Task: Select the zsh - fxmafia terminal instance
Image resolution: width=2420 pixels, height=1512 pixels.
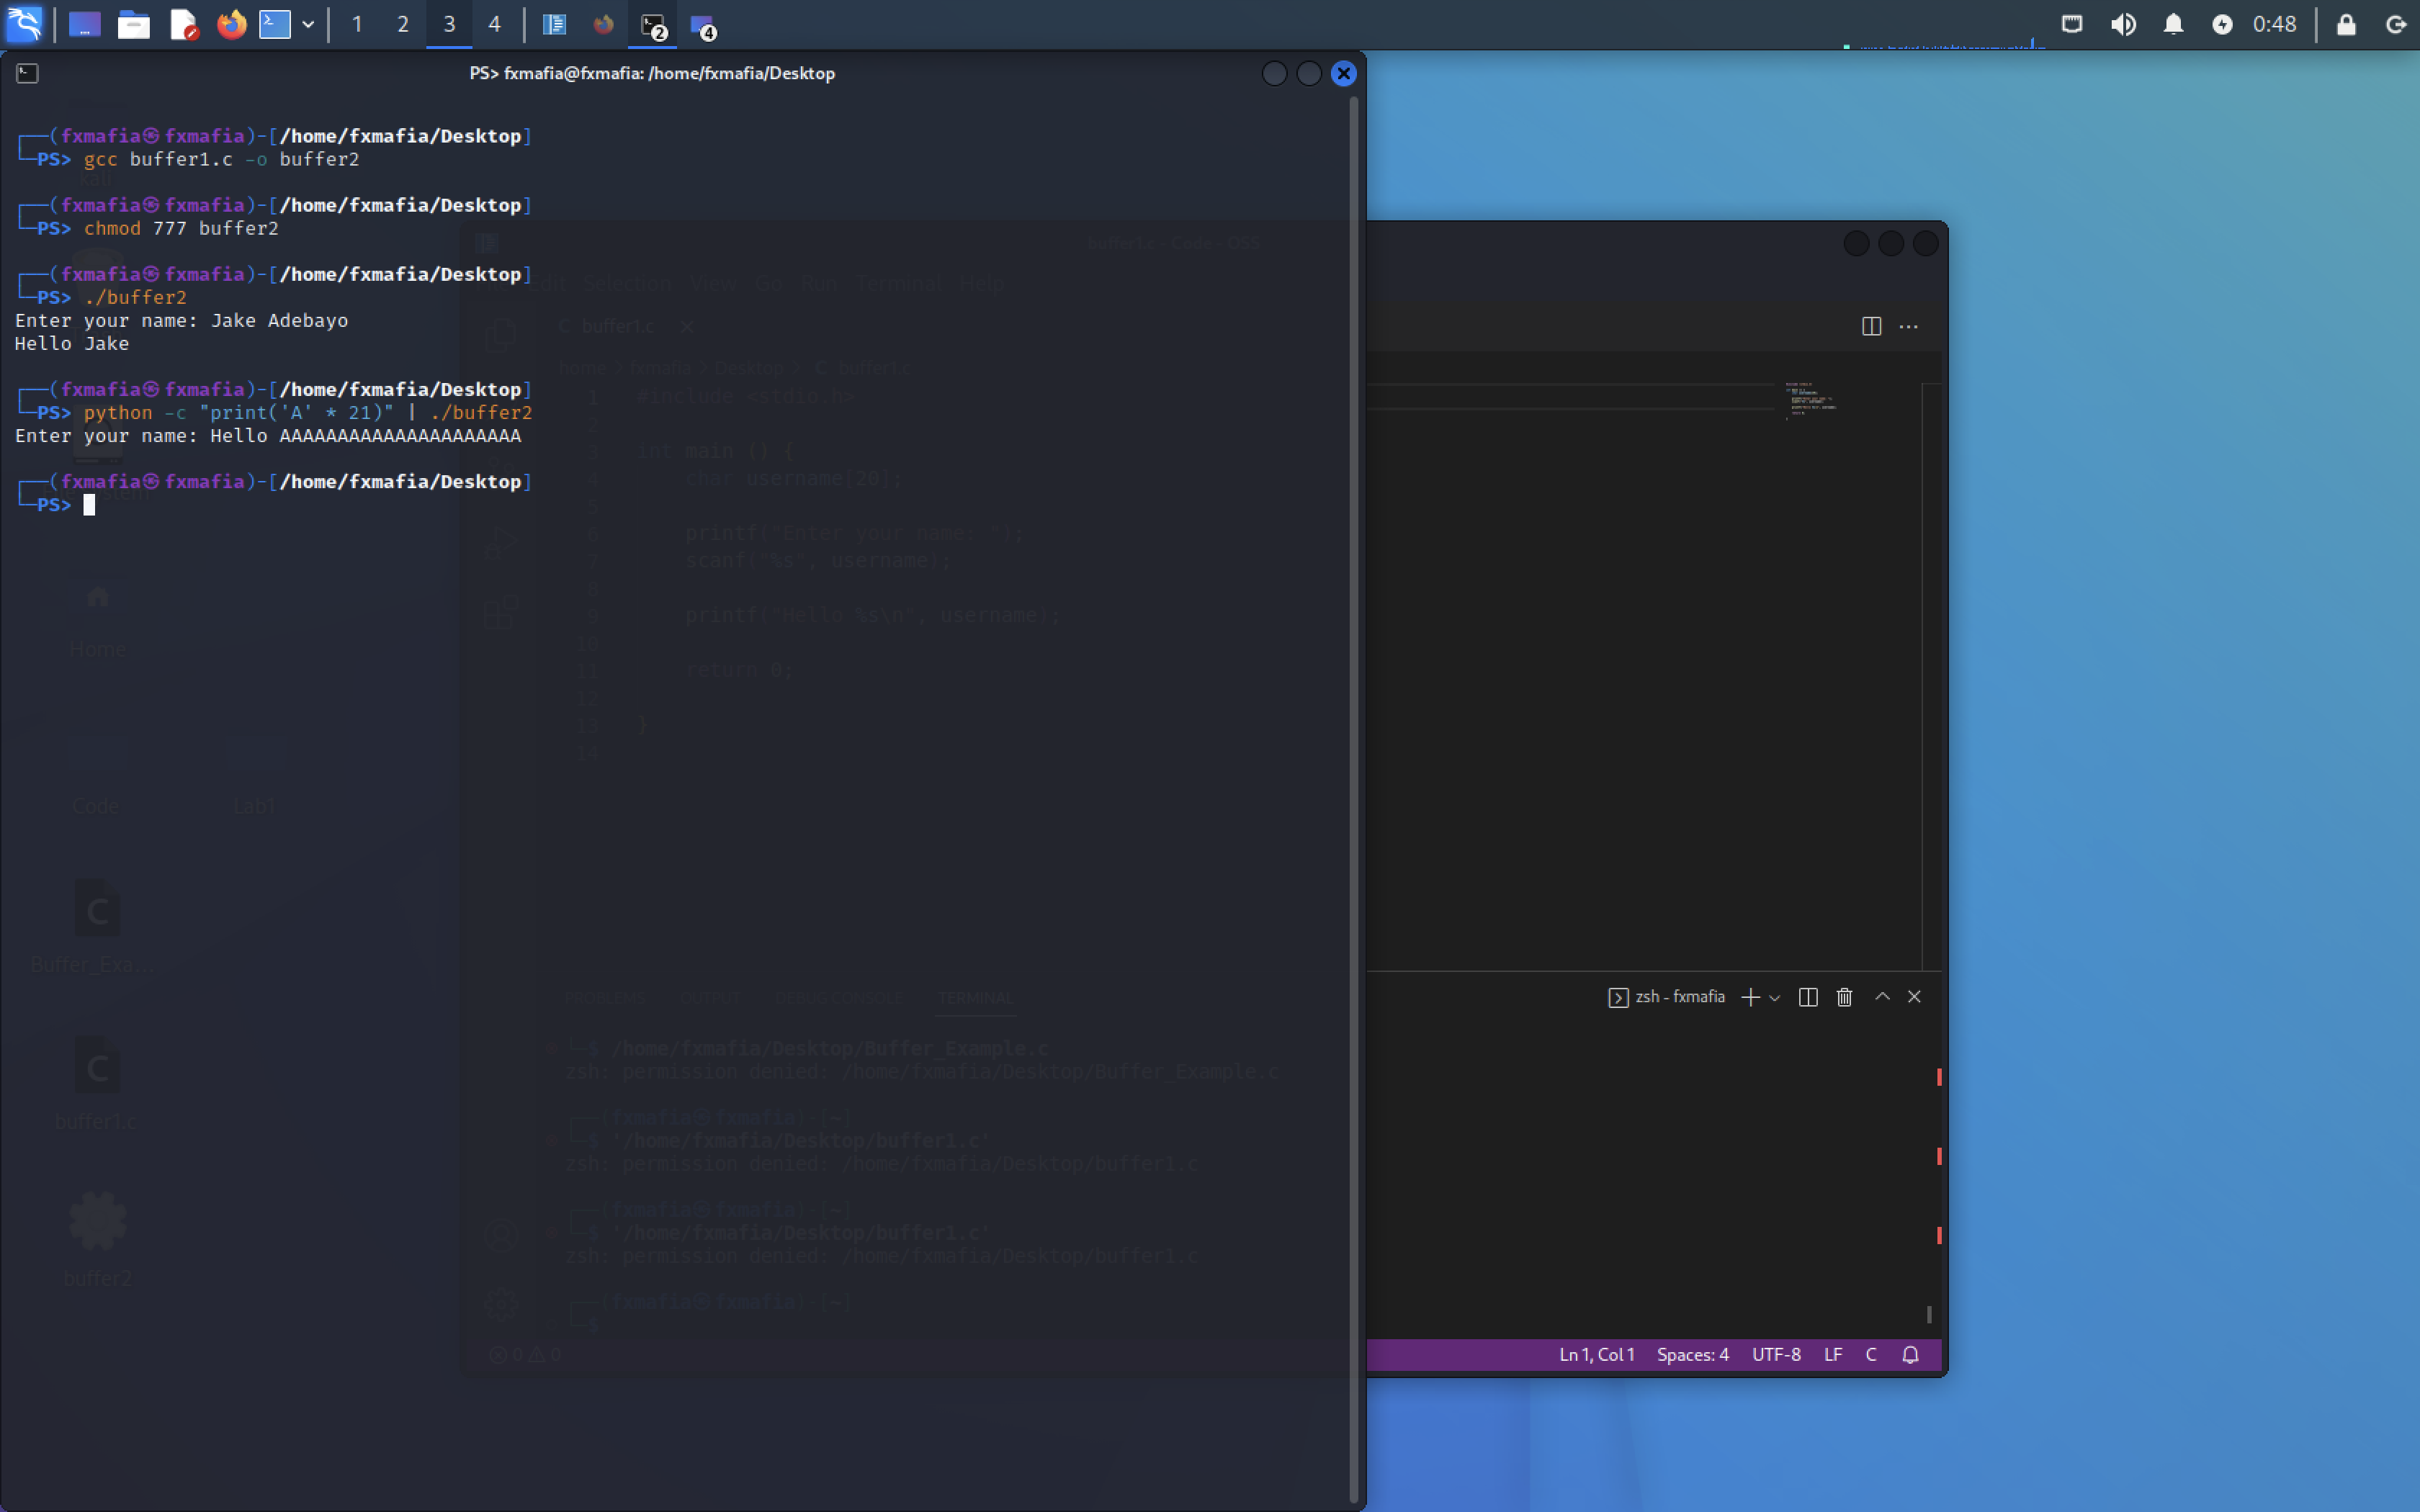Action: click(x=1667, y=997)
